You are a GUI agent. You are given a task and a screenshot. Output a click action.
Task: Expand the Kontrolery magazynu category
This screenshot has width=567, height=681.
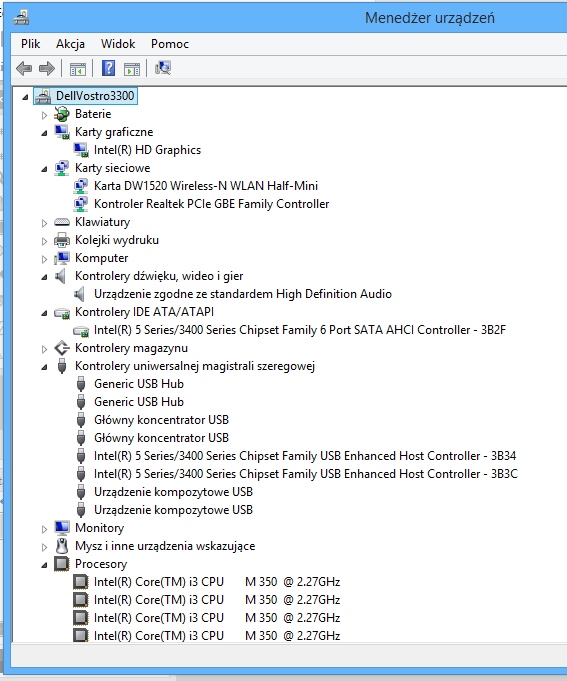44,349
